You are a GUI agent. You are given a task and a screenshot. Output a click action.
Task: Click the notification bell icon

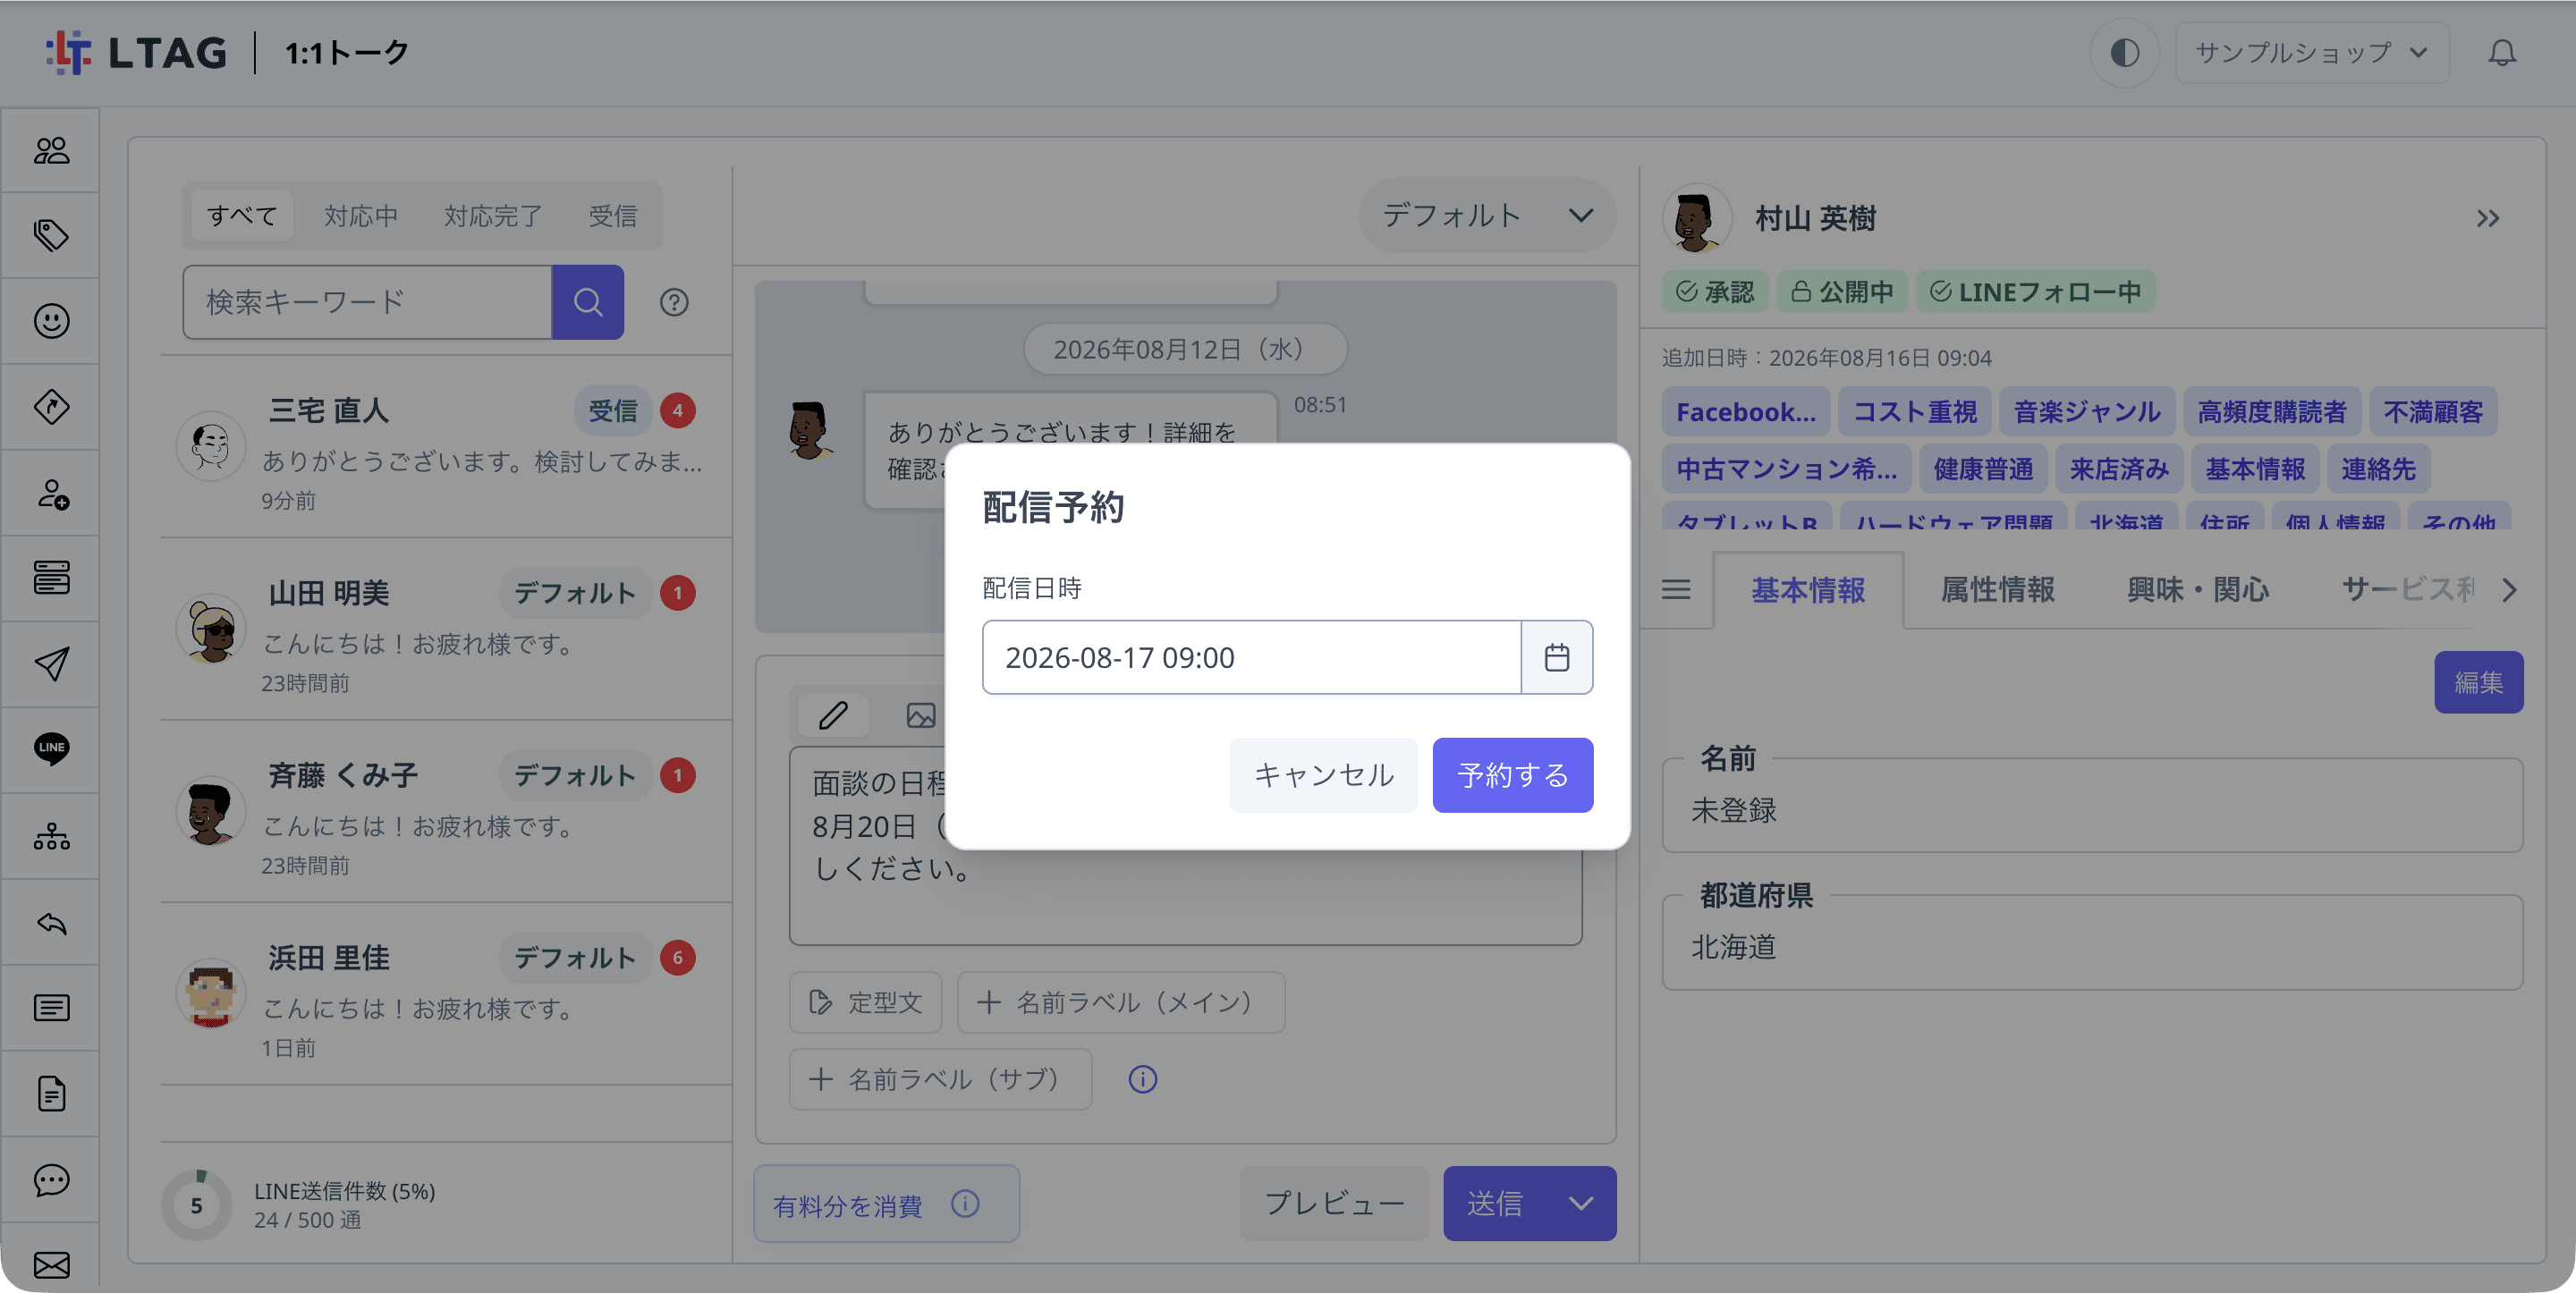2502,53
